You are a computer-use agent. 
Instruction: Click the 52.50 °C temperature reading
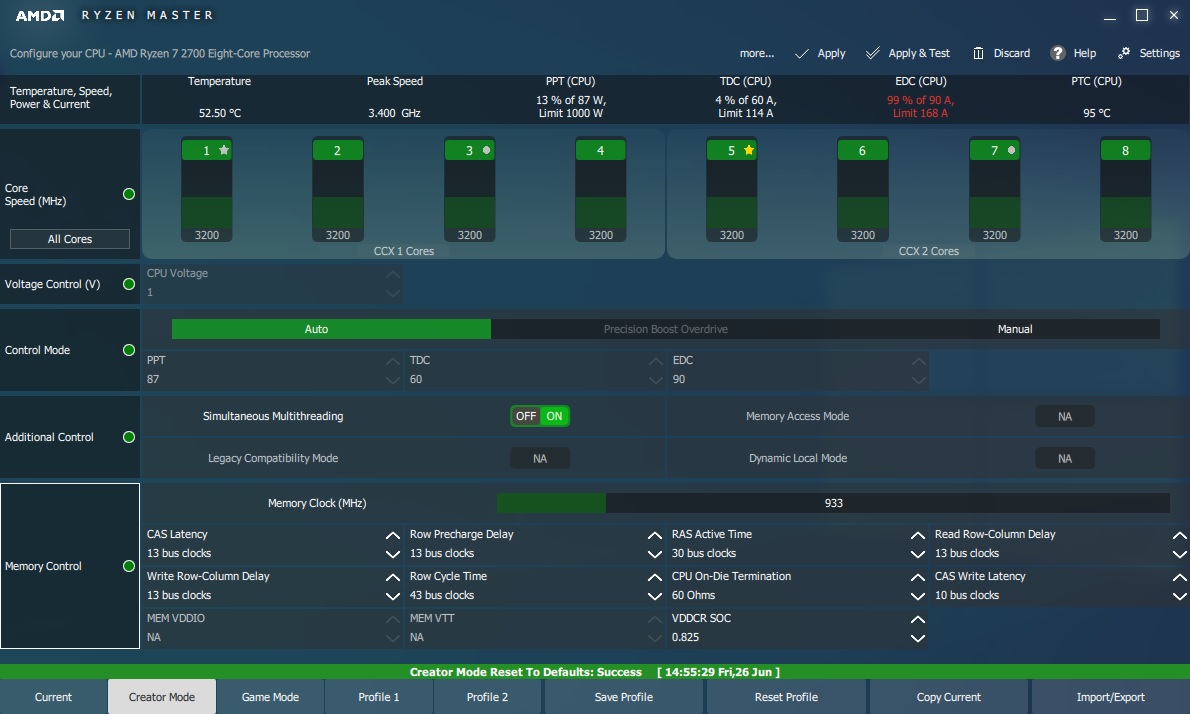[219, 113]
